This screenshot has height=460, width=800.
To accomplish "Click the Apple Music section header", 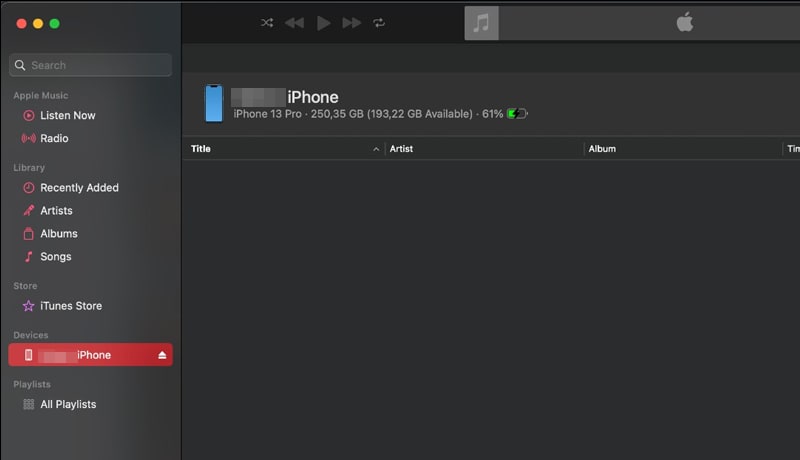I will pyautogui.click(x=41, y=95).
